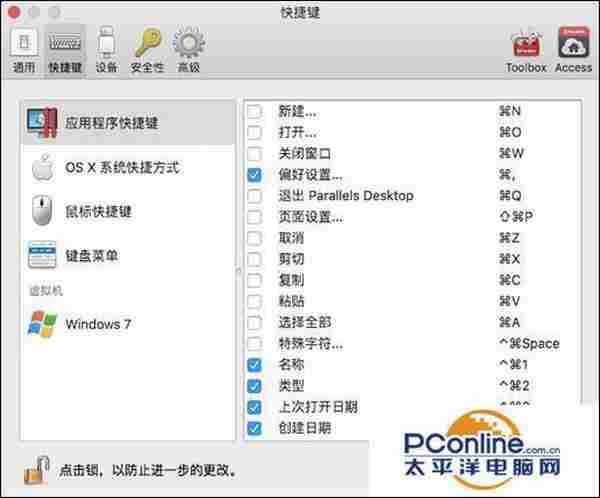The image size is (600, 498).
Task: Check the 复制 shortcut checkbox
Action: (x=254, y=280)
